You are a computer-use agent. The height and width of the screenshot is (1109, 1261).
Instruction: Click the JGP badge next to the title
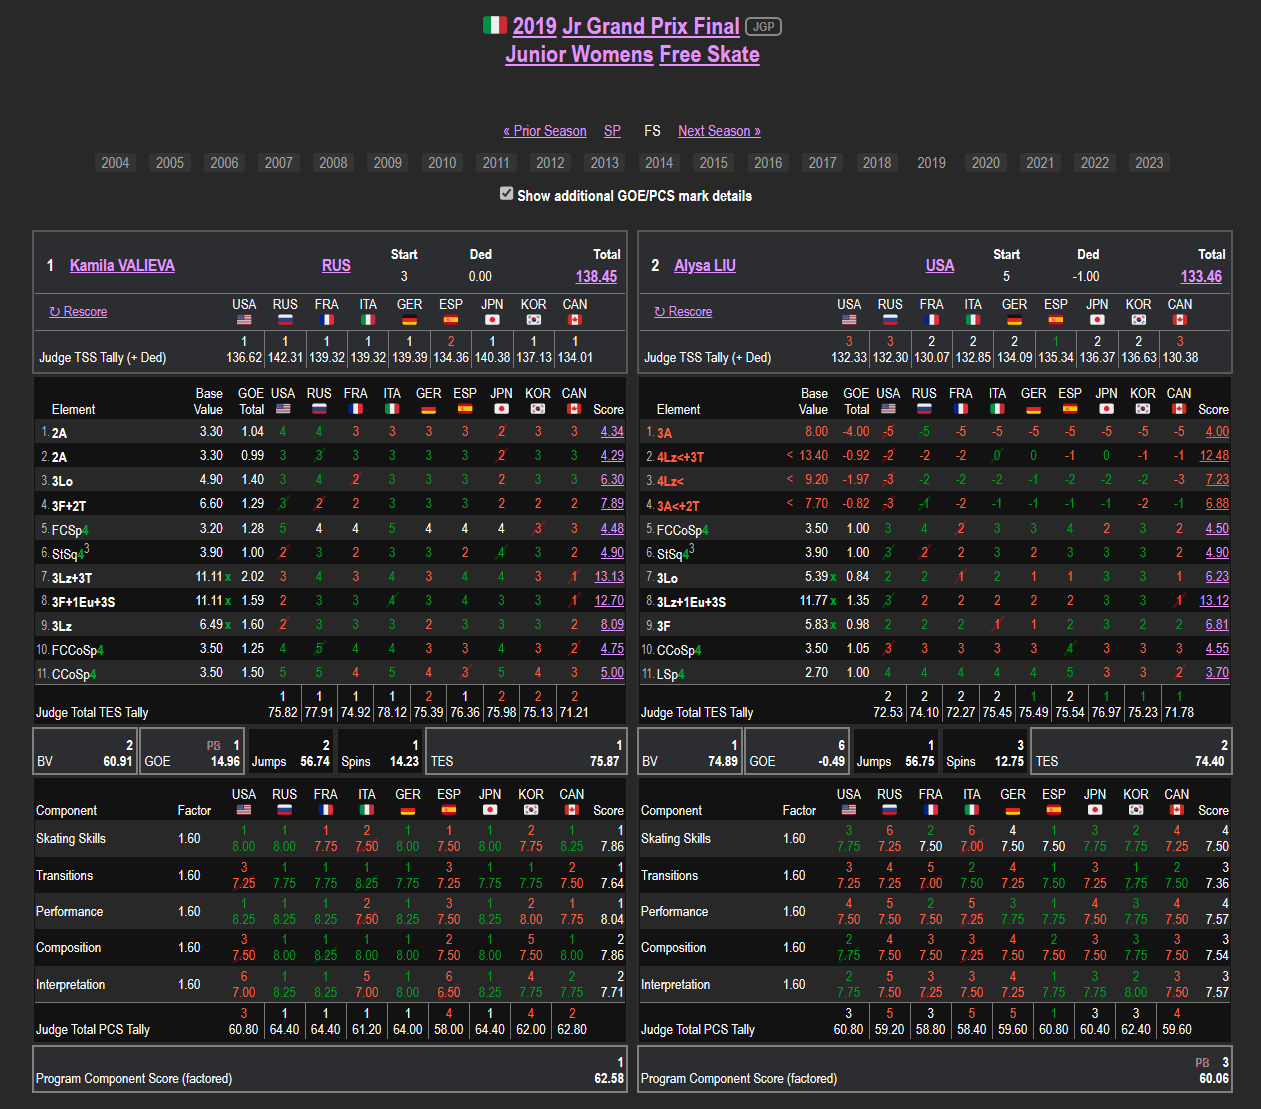pos(764,27)
